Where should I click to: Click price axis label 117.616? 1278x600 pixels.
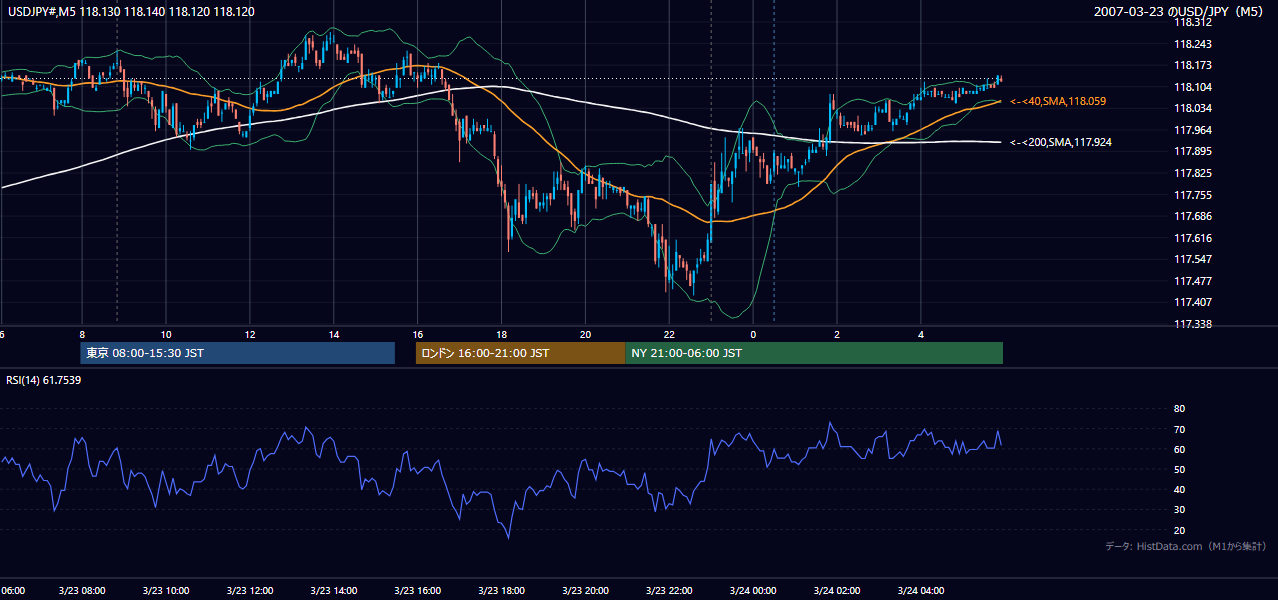point(1192,238)
